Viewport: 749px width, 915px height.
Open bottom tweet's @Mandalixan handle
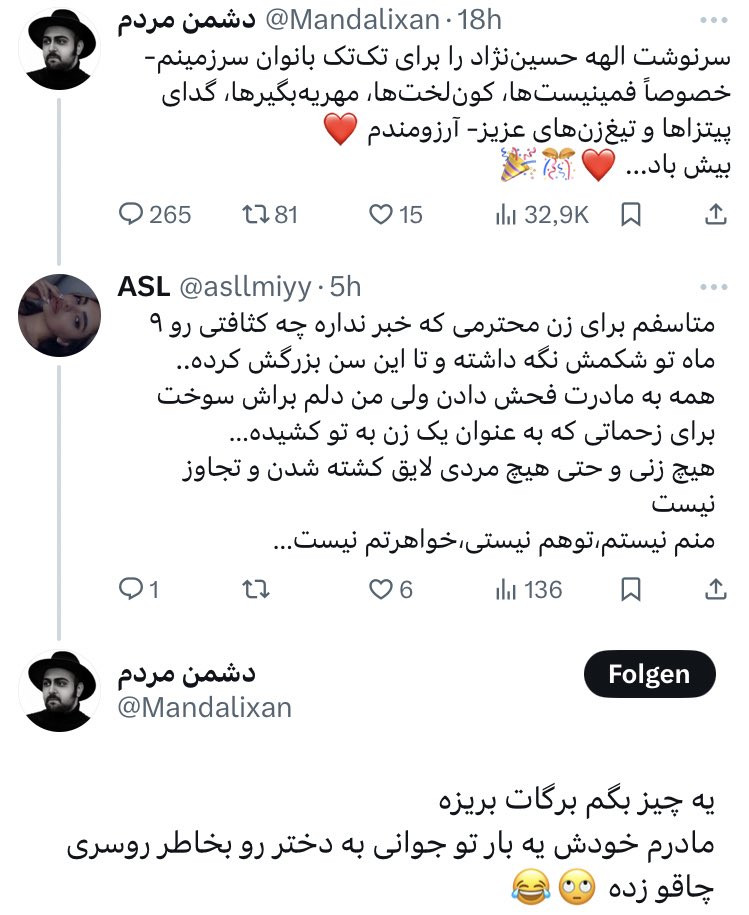(x=205, y=707)
